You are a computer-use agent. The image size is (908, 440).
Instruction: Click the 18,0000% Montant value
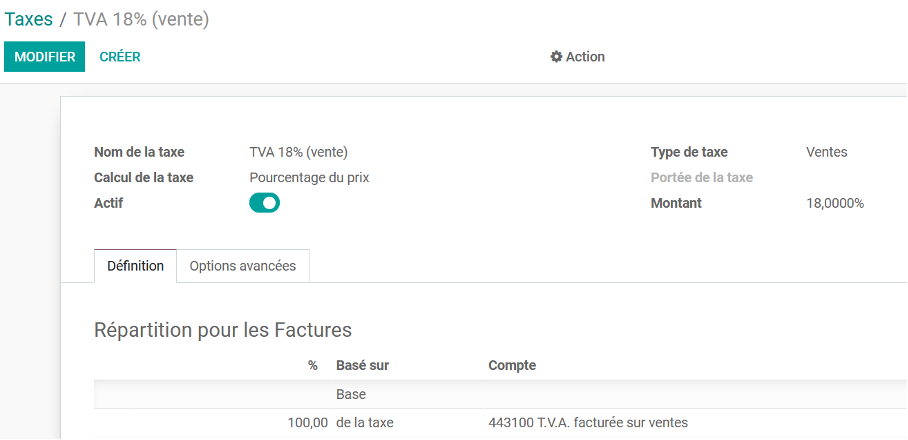click(835, 203)
